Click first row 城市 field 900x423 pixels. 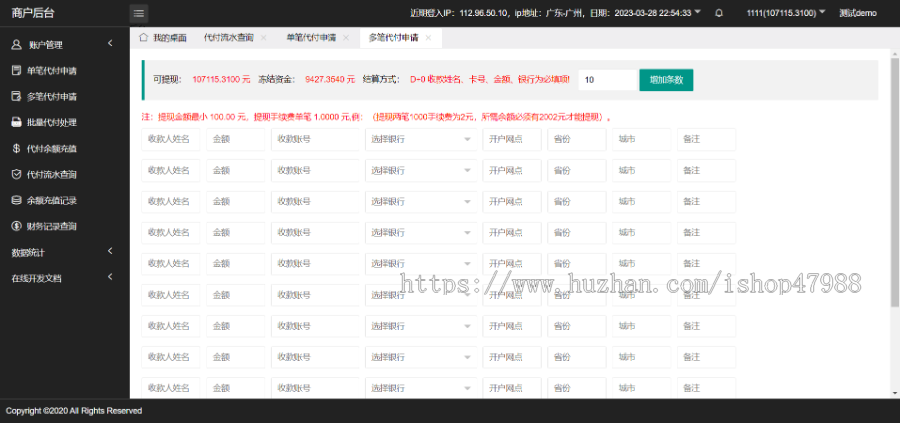point(642,139)
